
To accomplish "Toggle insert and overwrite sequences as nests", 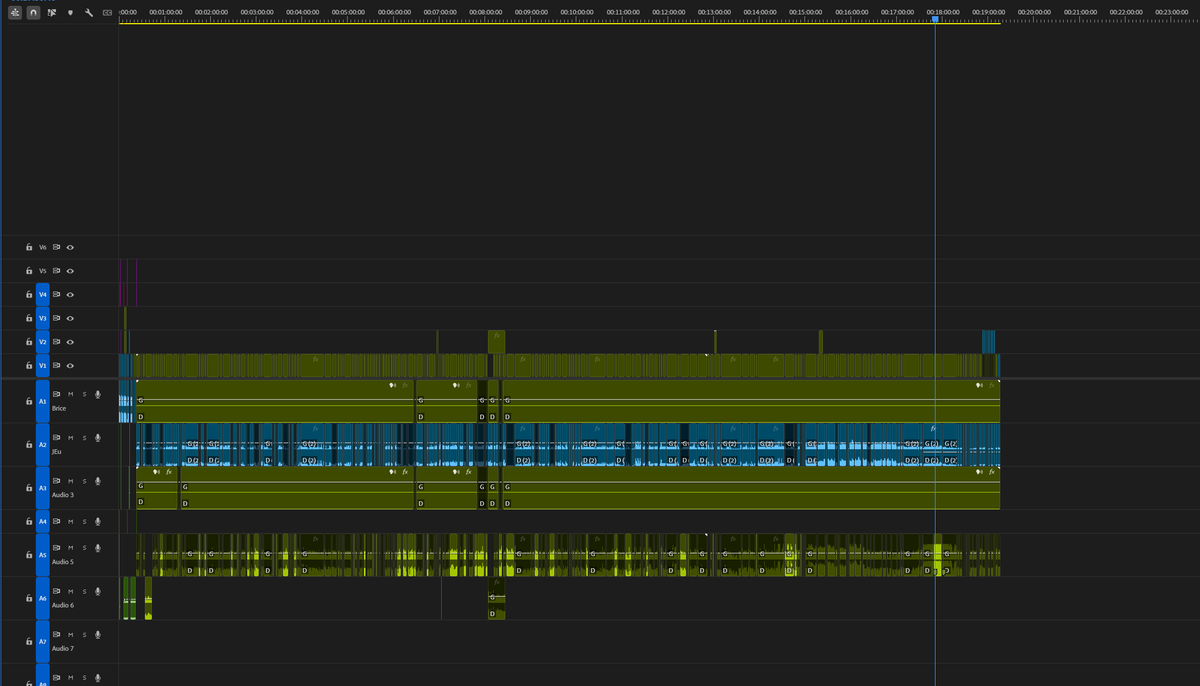I will coord(15,13).
